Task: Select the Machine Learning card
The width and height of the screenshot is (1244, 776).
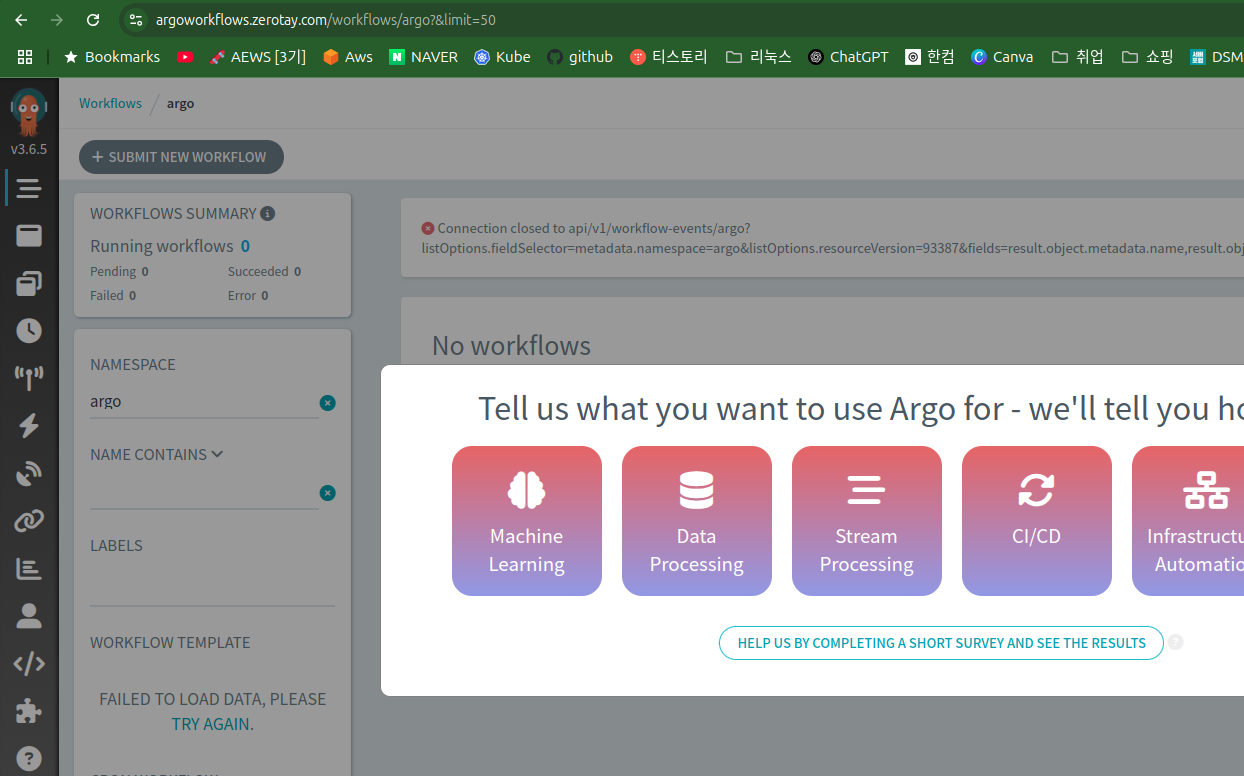Action: 527,521
